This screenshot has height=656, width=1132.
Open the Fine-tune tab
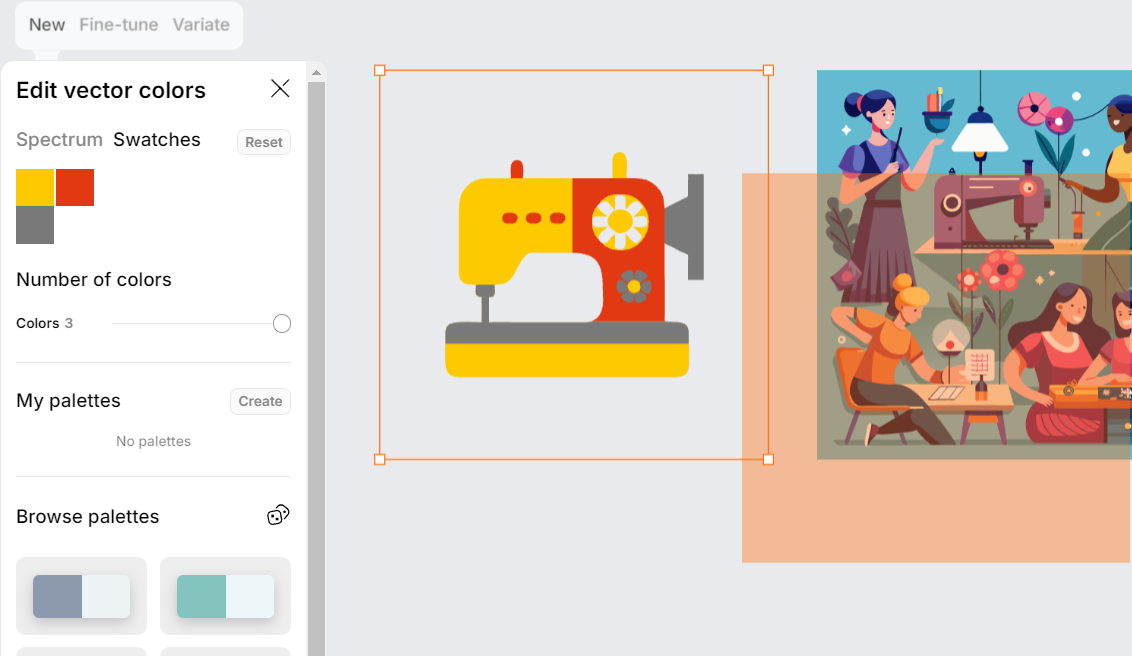coord(118,25)
